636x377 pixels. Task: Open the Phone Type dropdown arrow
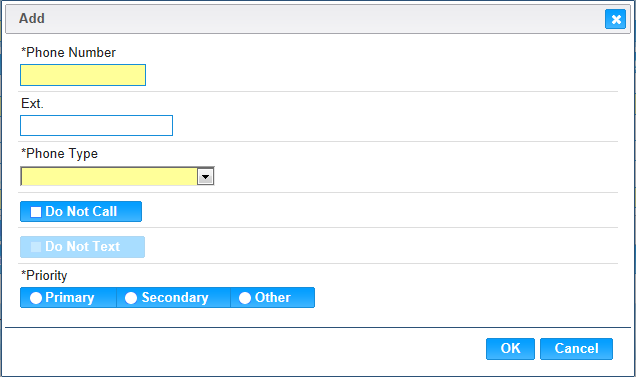[206, 177]
